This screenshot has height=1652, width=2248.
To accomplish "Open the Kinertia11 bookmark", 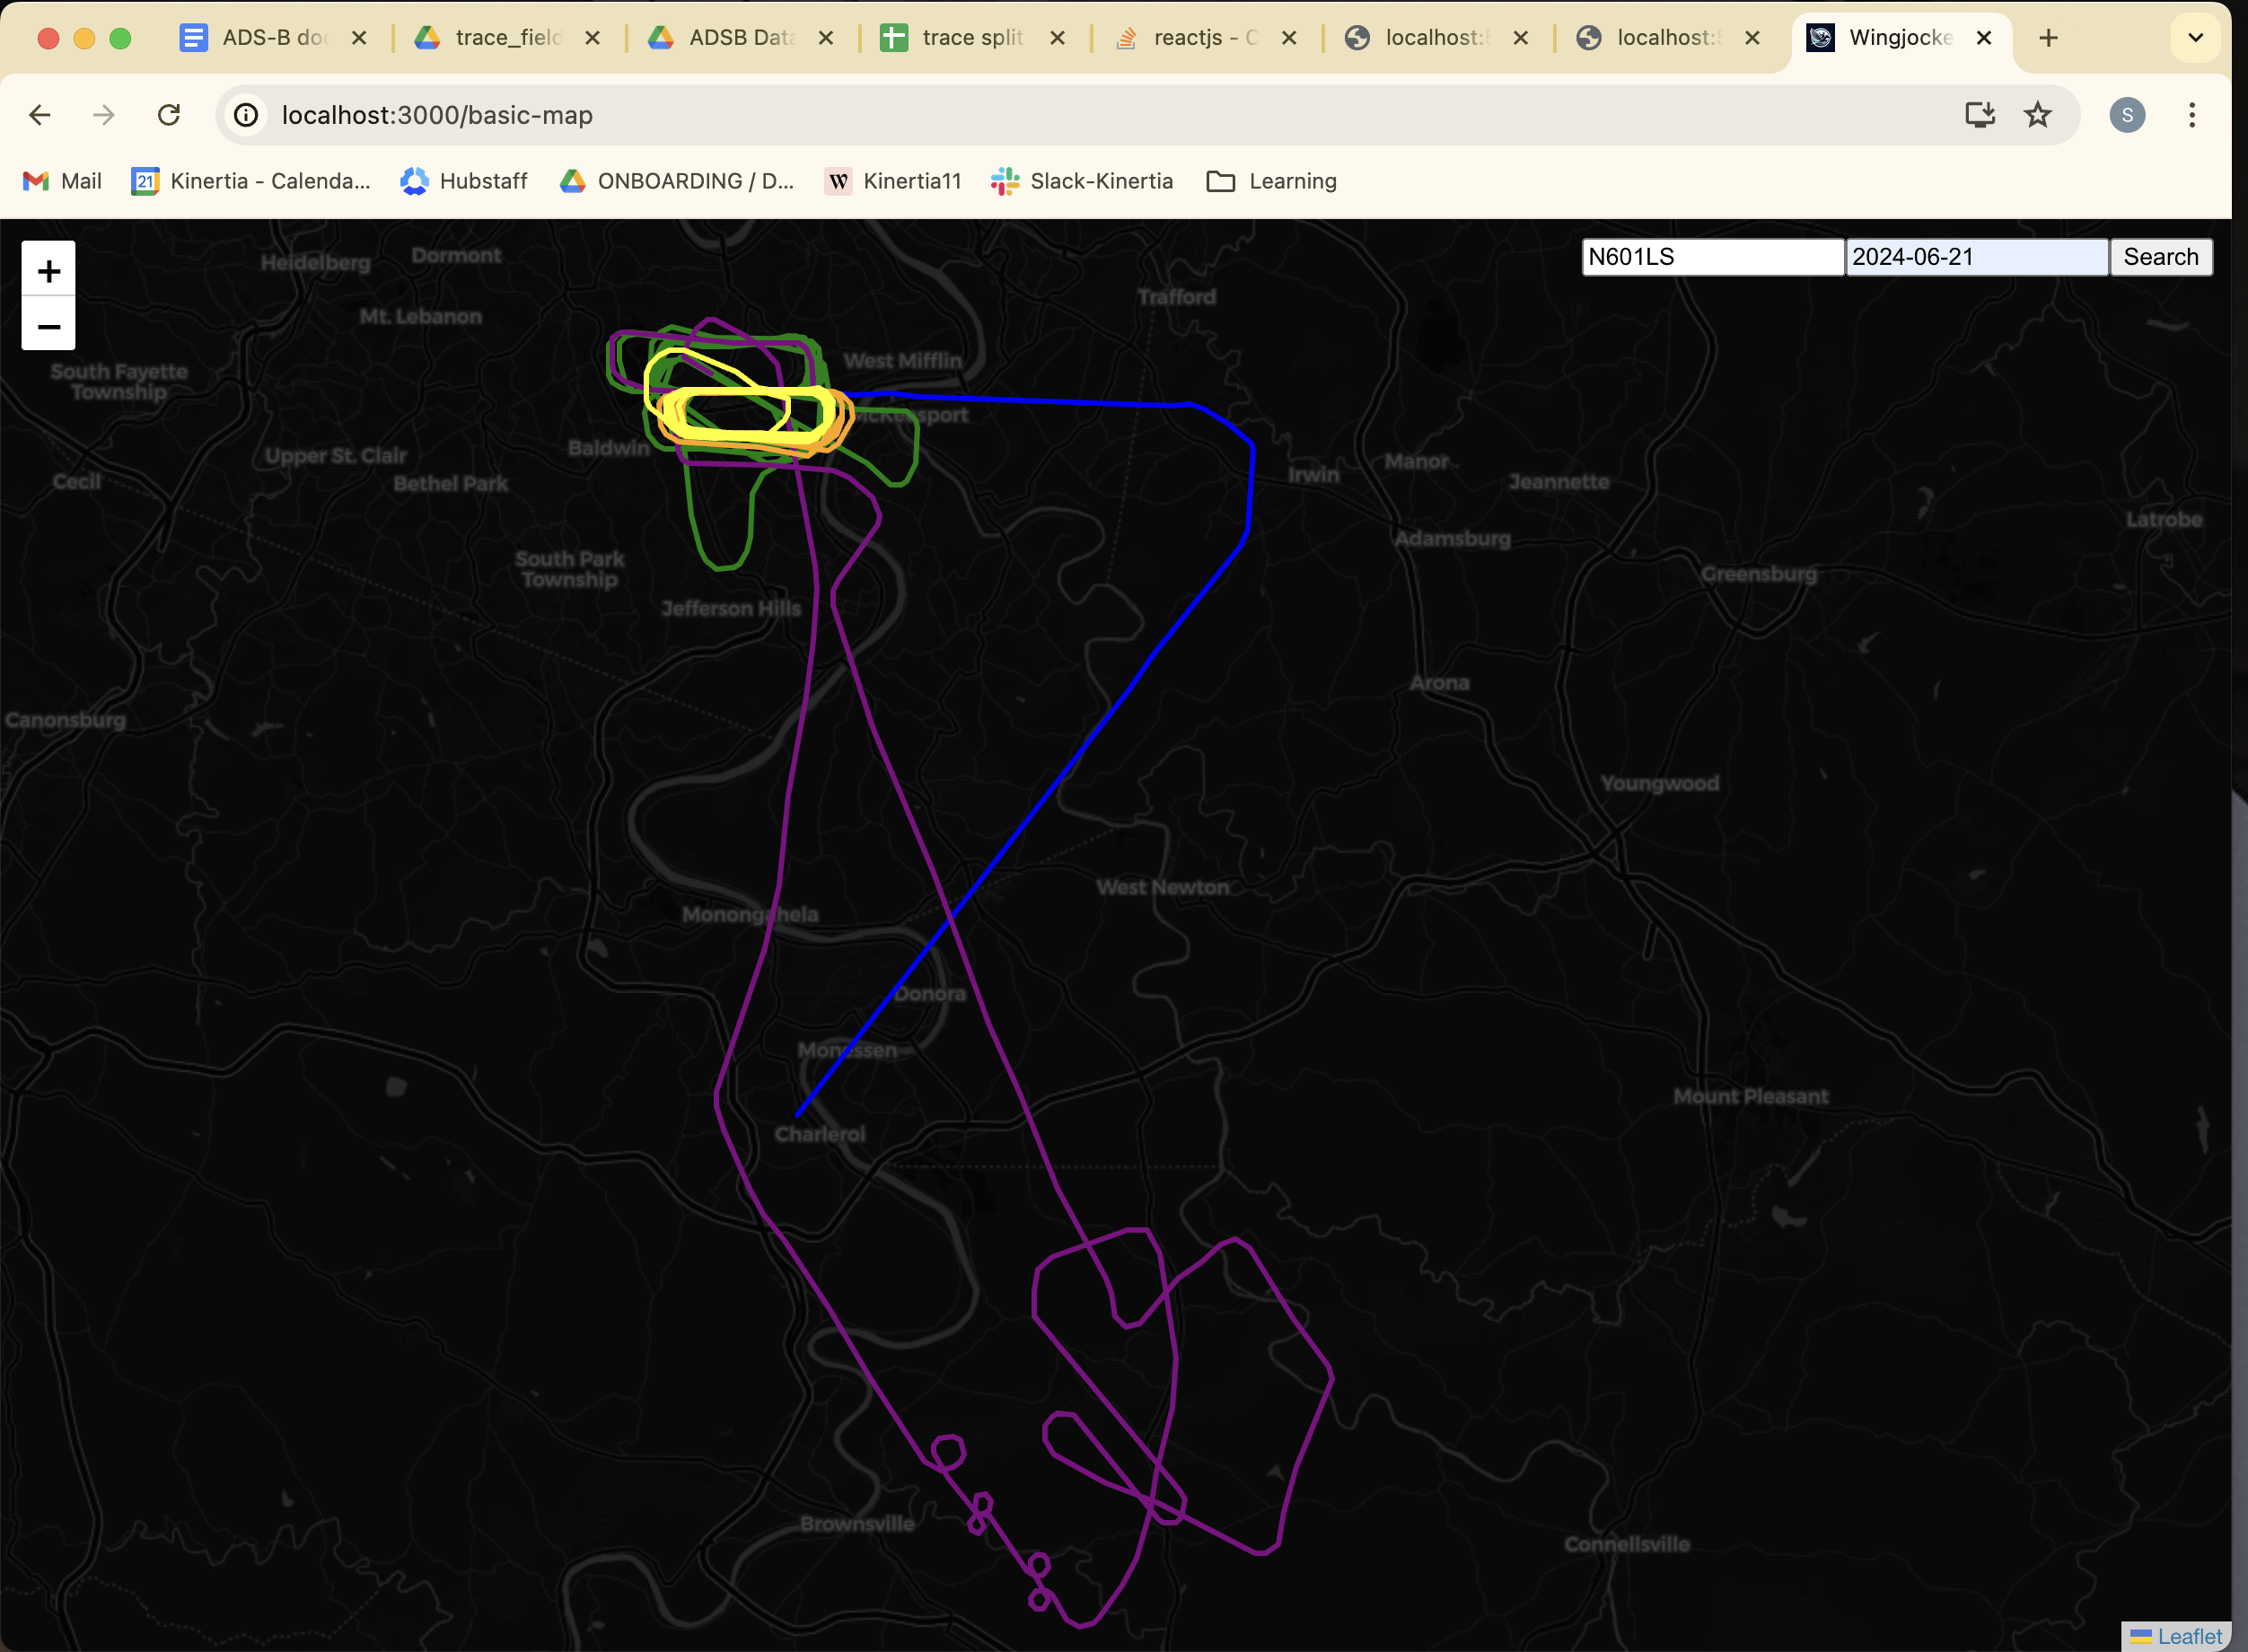I will pos(893,181).
